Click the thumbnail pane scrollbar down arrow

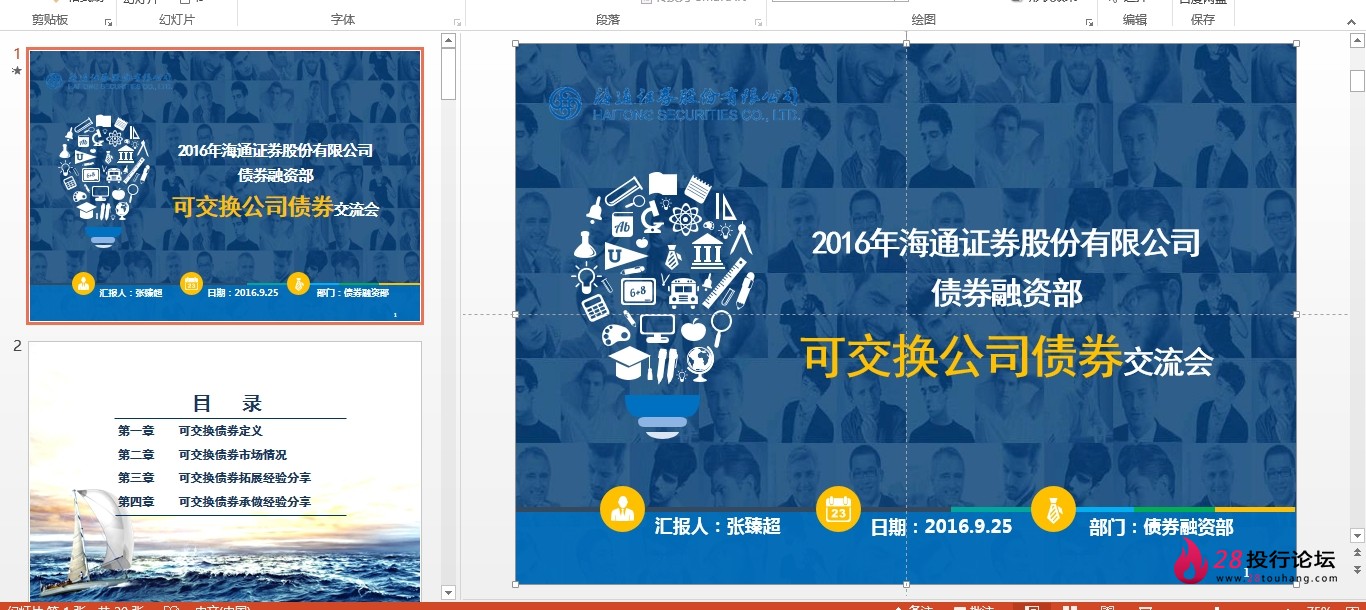(449, 593)
